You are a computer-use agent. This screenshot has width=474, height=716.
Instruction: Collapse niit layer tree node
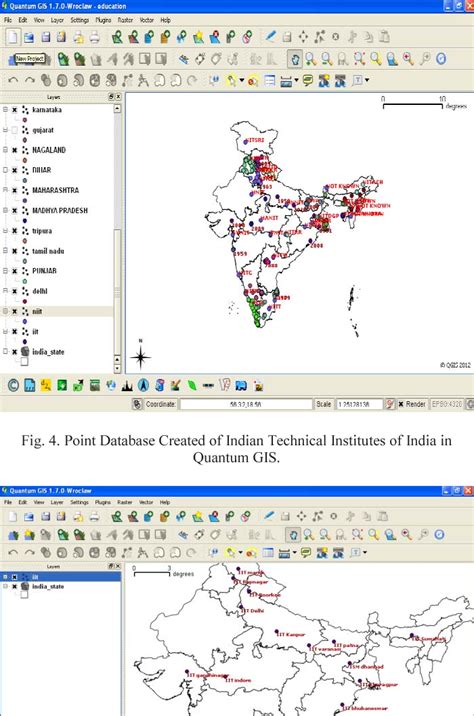pyautogui.click(x=5, y=311)
